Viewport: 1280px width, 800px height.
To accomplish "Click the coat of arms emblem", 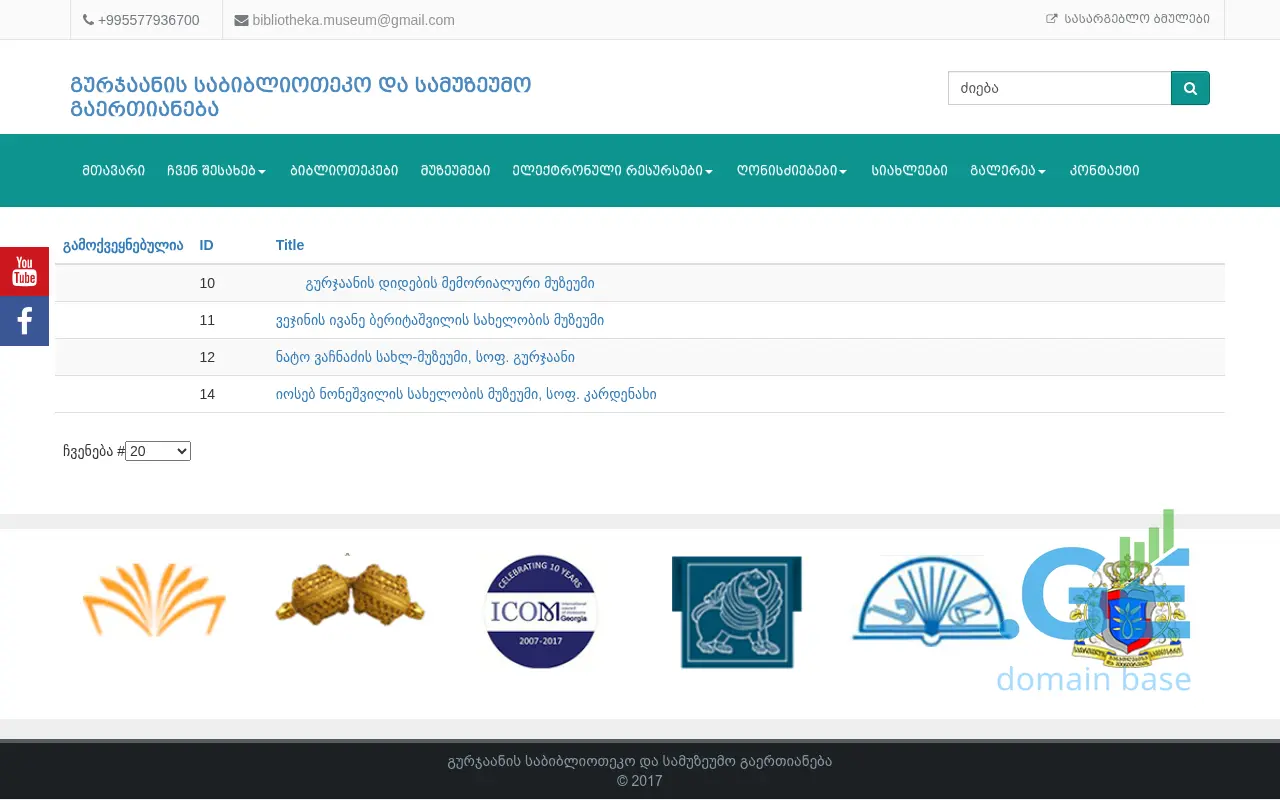I will click(x=1128, y=612).
